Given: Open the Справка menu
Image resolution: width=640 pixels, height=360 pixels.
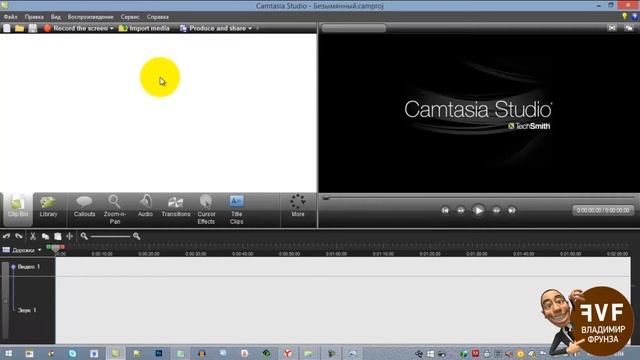Looking at the screenshot, I should tap(158, 17).
